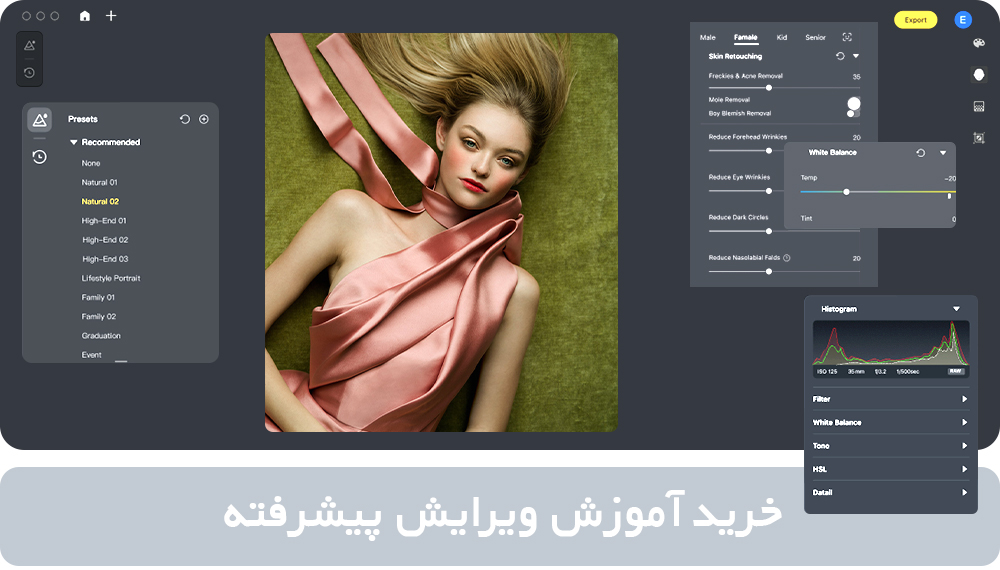Open the background adjustments icon
The width and height of the screenshot is (1000, 570).
(979, 106)
